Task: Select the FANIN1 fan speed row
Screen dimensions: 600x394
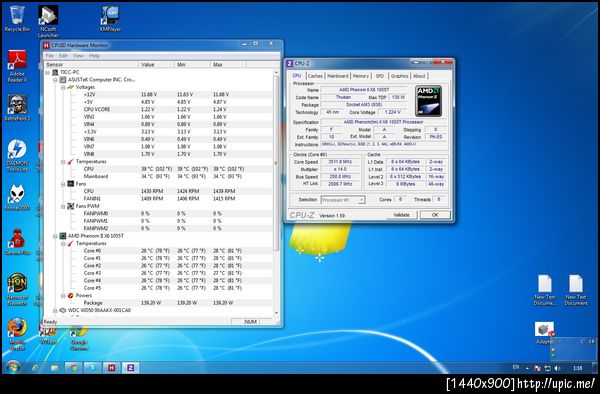Action: [158, 199]
